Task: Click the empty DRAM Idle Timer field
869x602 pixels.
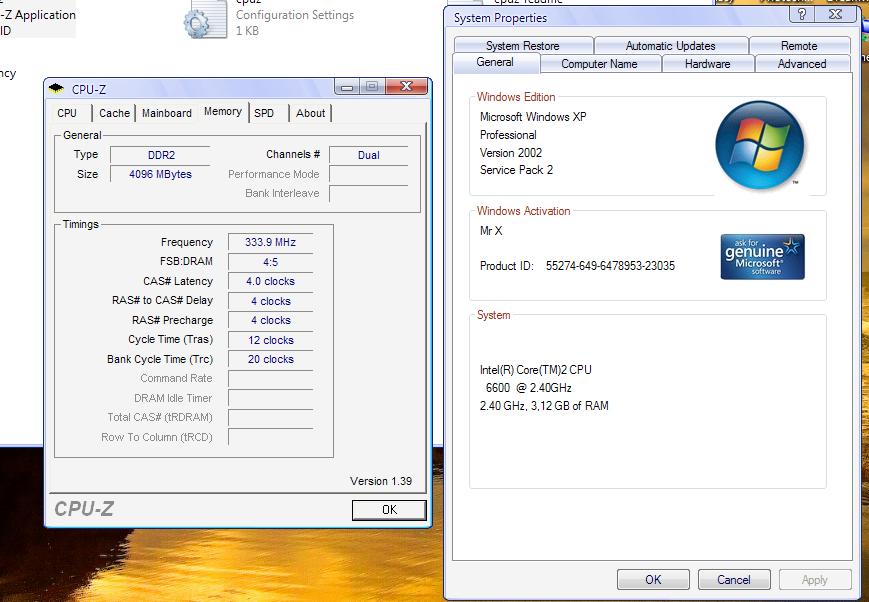Action: (270, 398)
